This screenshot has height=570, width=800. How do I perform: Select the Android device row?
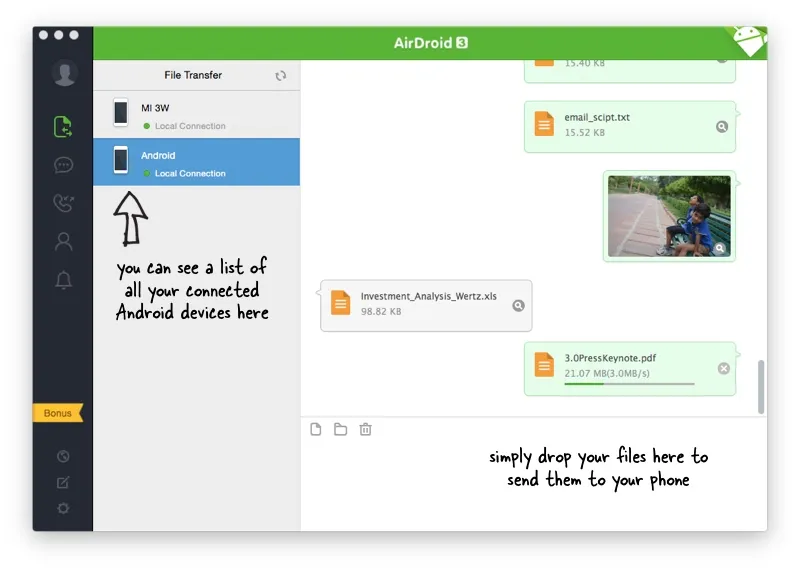pos(196,162)
